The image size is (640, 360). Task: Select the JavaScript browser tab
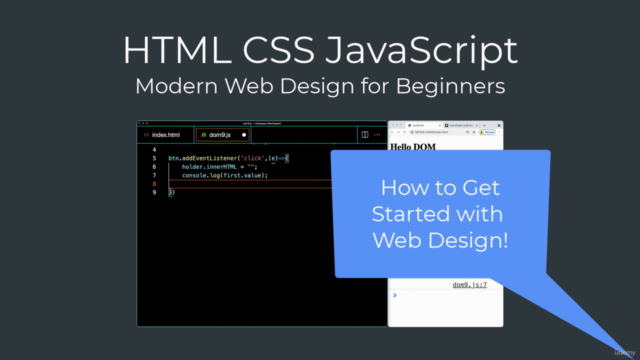[424, 125]
